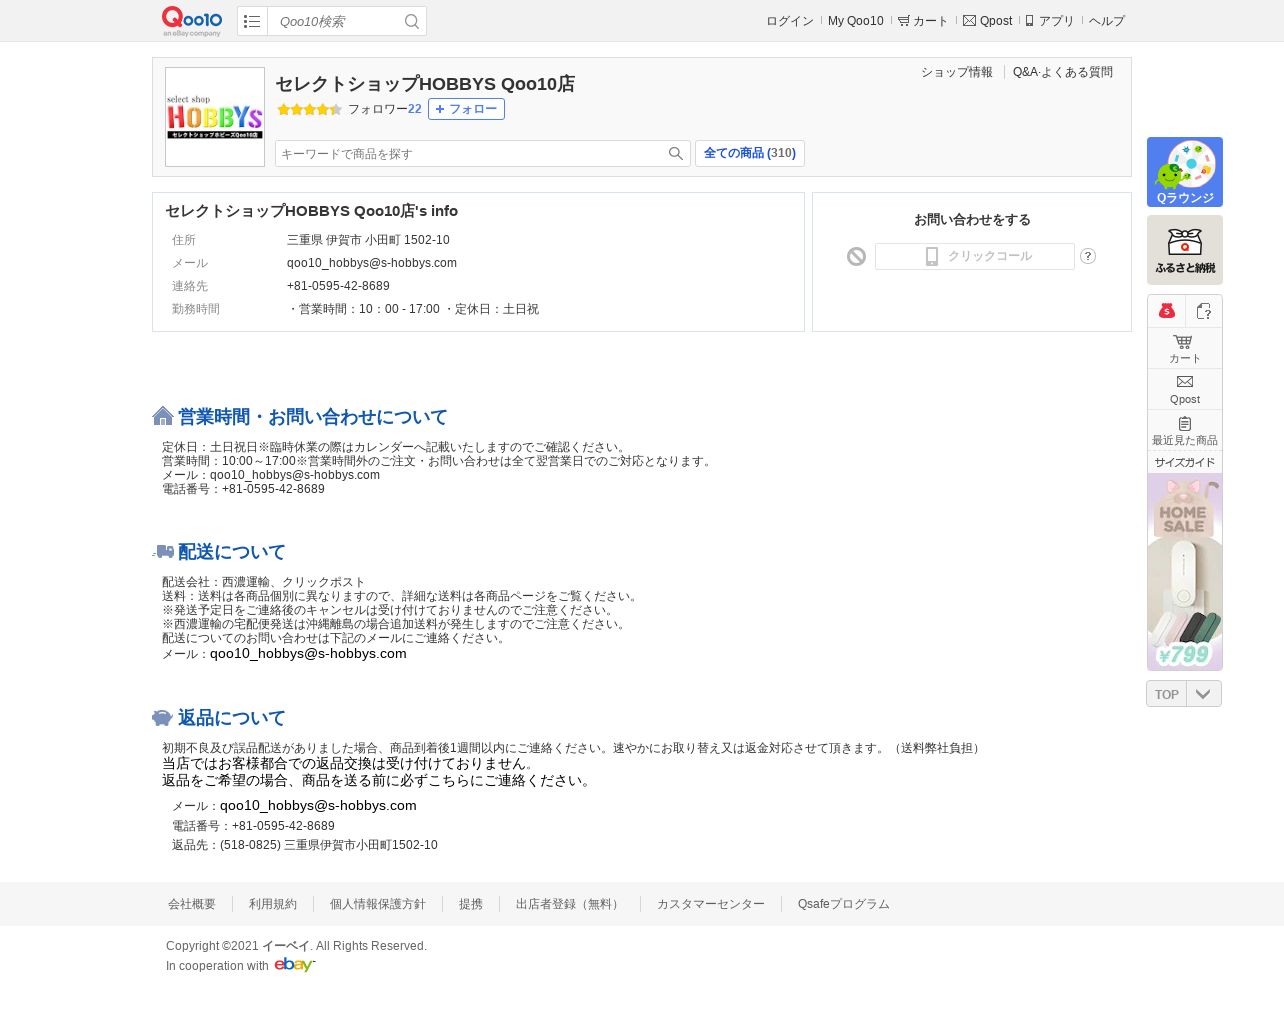Screen dimensions: 1284x1036
Task: Click the 返品について heading
Action: [232, 718]
